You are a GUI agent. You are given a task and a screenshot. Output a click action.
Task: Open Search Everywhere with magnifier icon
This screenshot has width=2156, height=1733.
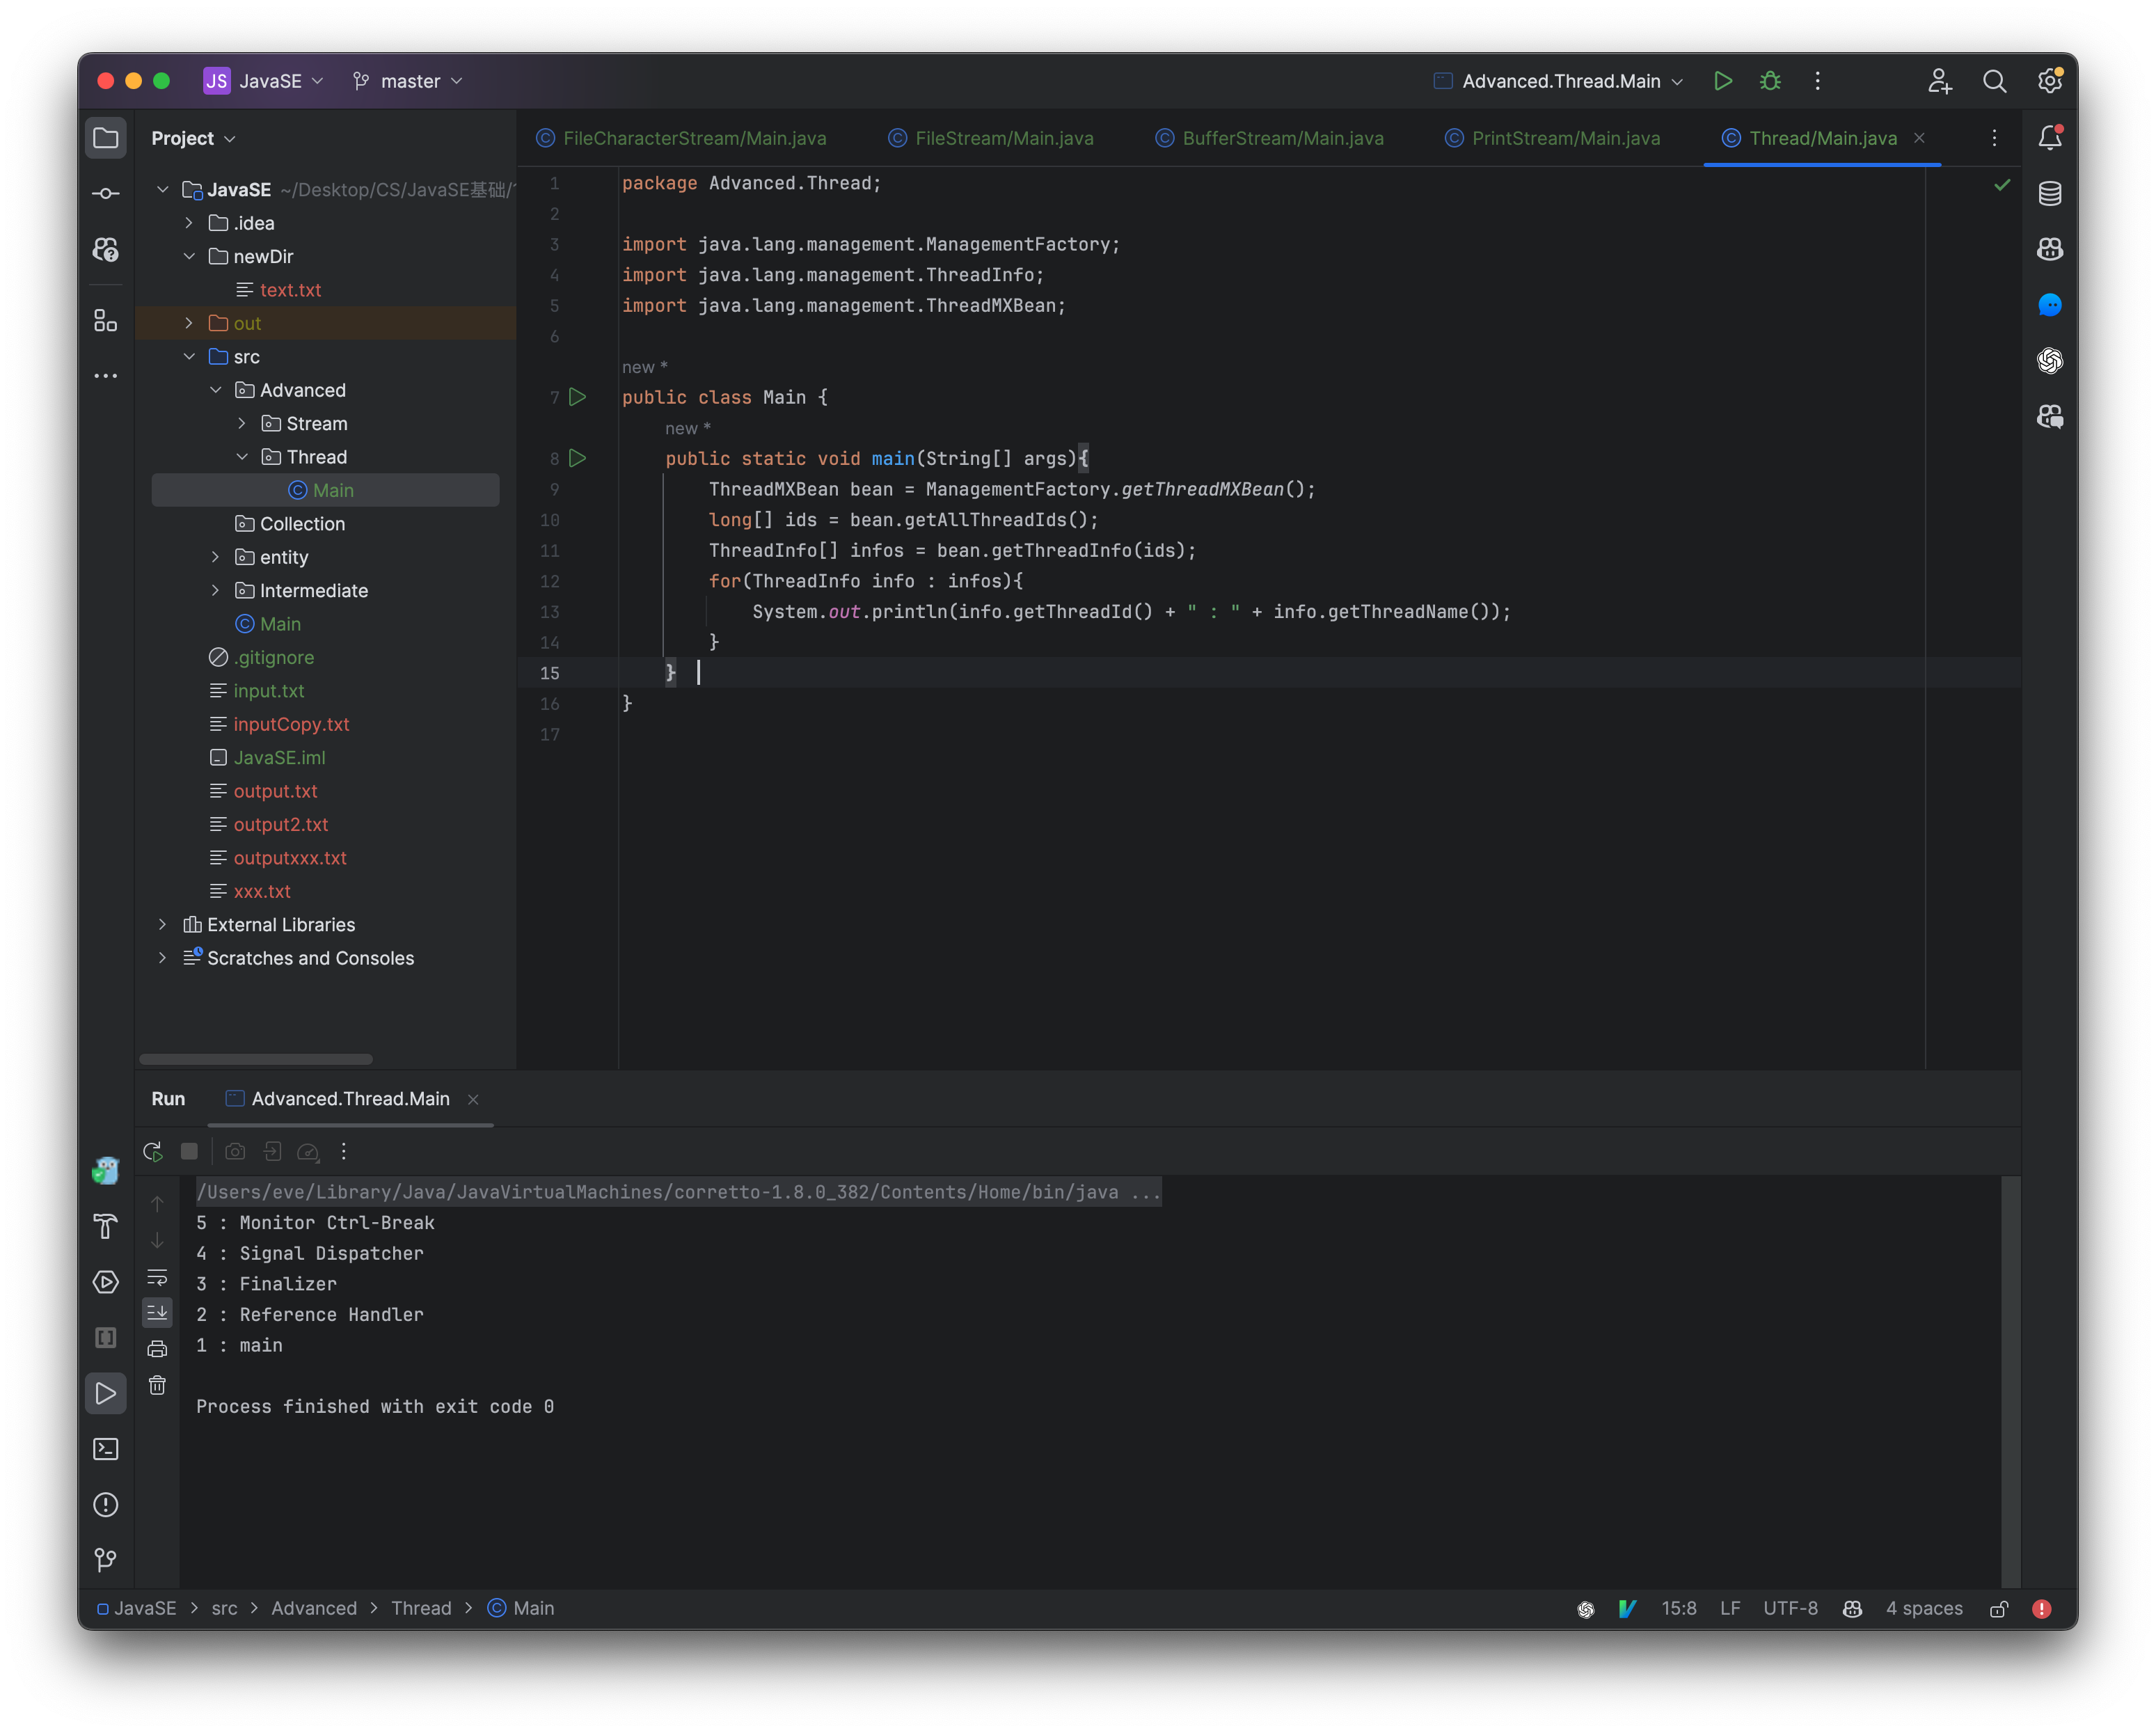(1994, 81)
